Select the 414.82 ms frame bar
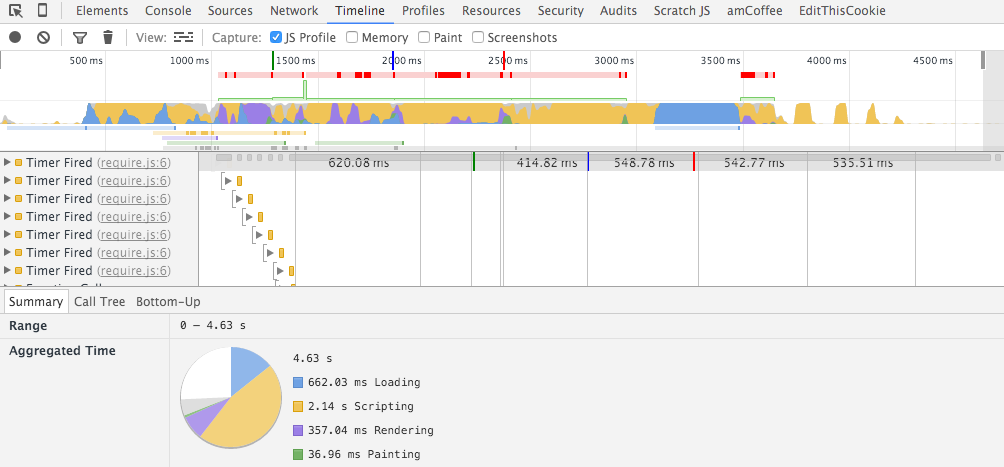 click(x=546, y=163)
